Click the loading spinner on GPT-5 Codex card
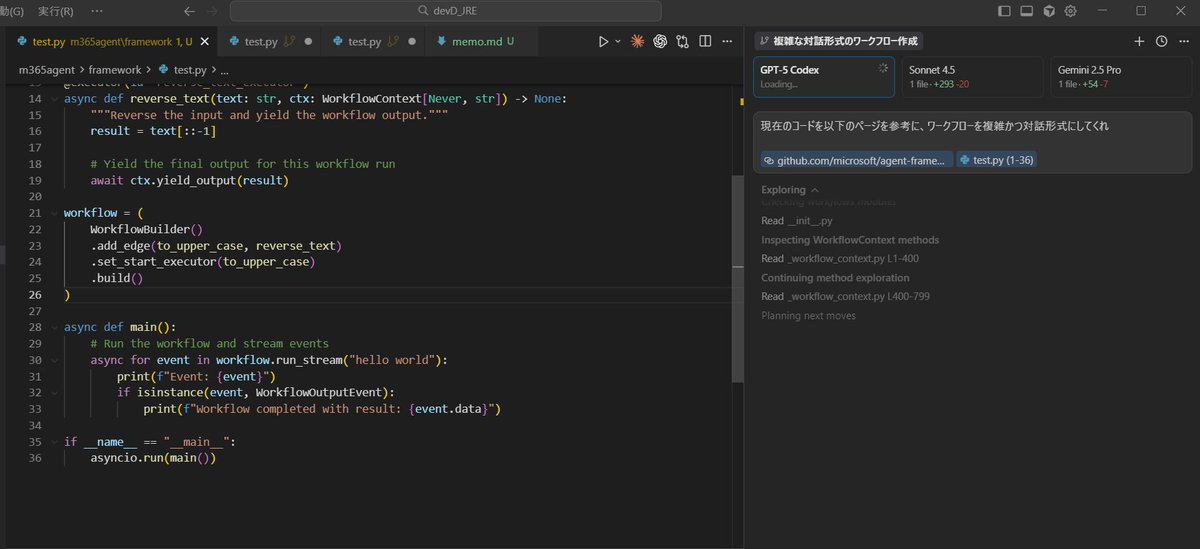The image size is (1200, 549). (x=882, y=68)
